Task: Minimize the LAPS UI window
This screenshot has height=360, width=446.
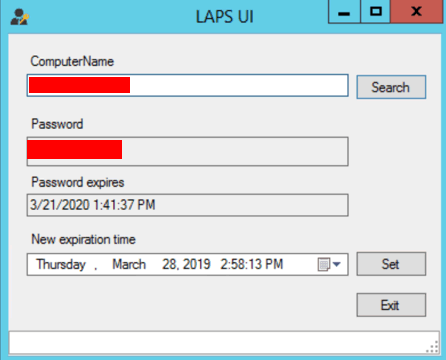Action: point(344,12)
